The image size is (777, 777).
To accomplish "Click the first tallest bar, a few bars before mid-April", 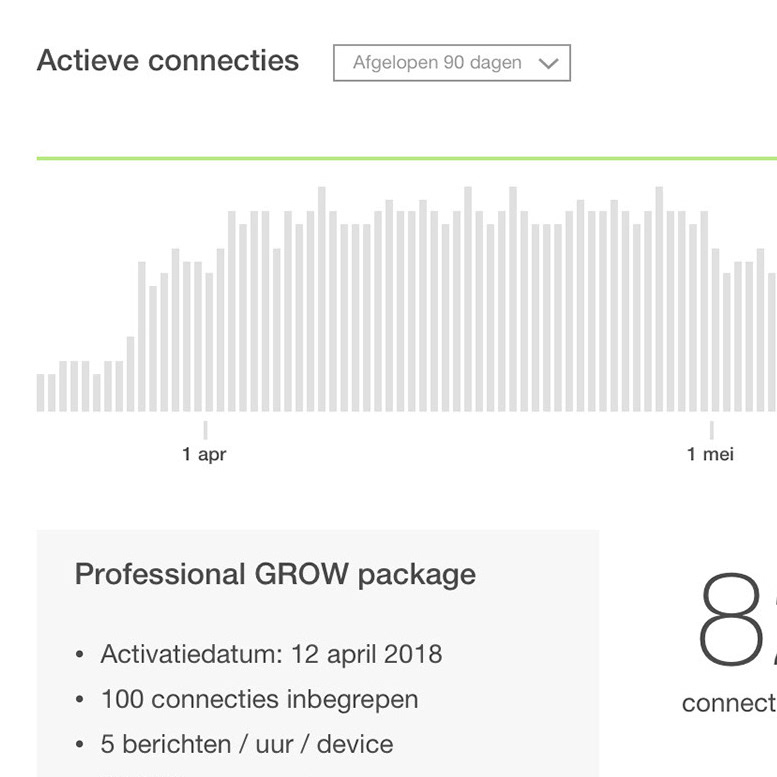I will (322, 299).
